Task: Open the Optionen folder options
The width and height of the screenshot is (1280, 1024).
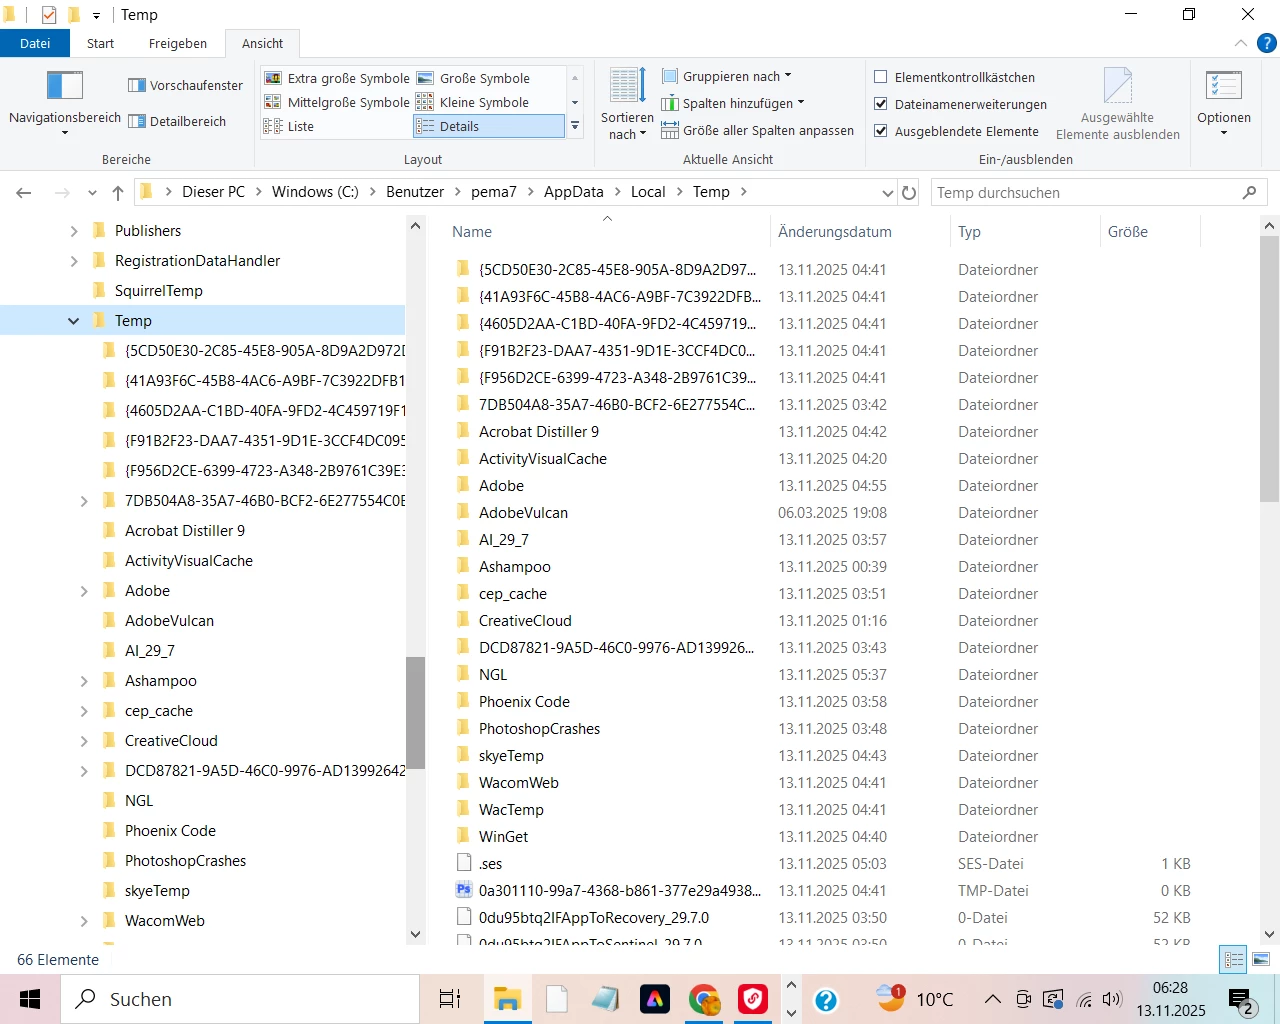Action: (1224, 101)
